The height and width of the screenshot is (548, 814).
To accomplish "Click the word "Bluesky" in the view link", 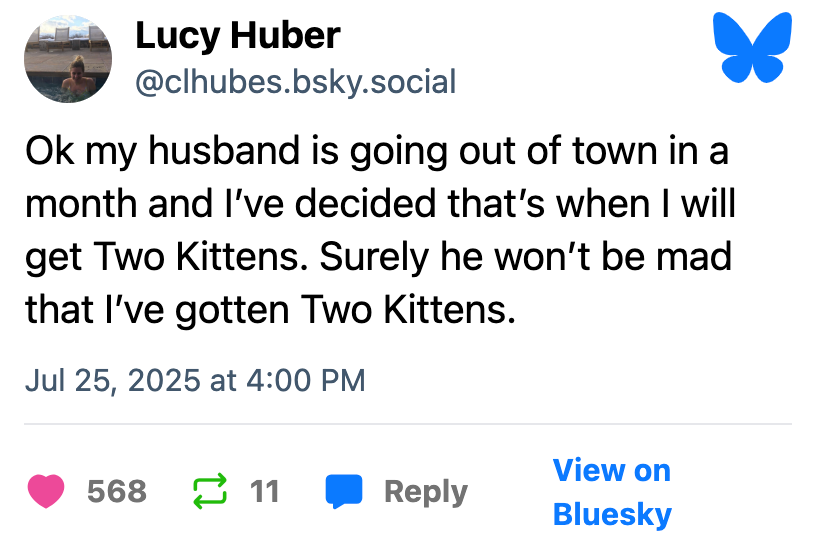I will pos(611,514).
